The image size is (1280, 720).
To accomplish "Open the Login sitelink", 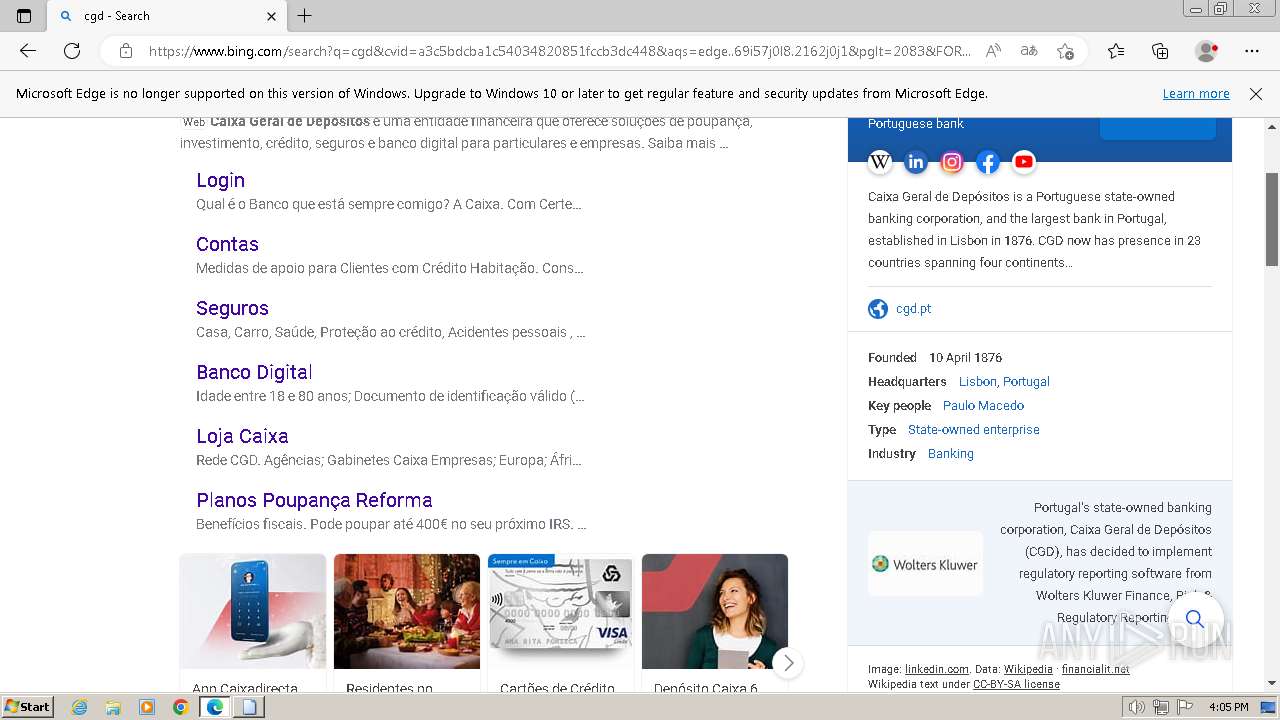I will 220,180.
